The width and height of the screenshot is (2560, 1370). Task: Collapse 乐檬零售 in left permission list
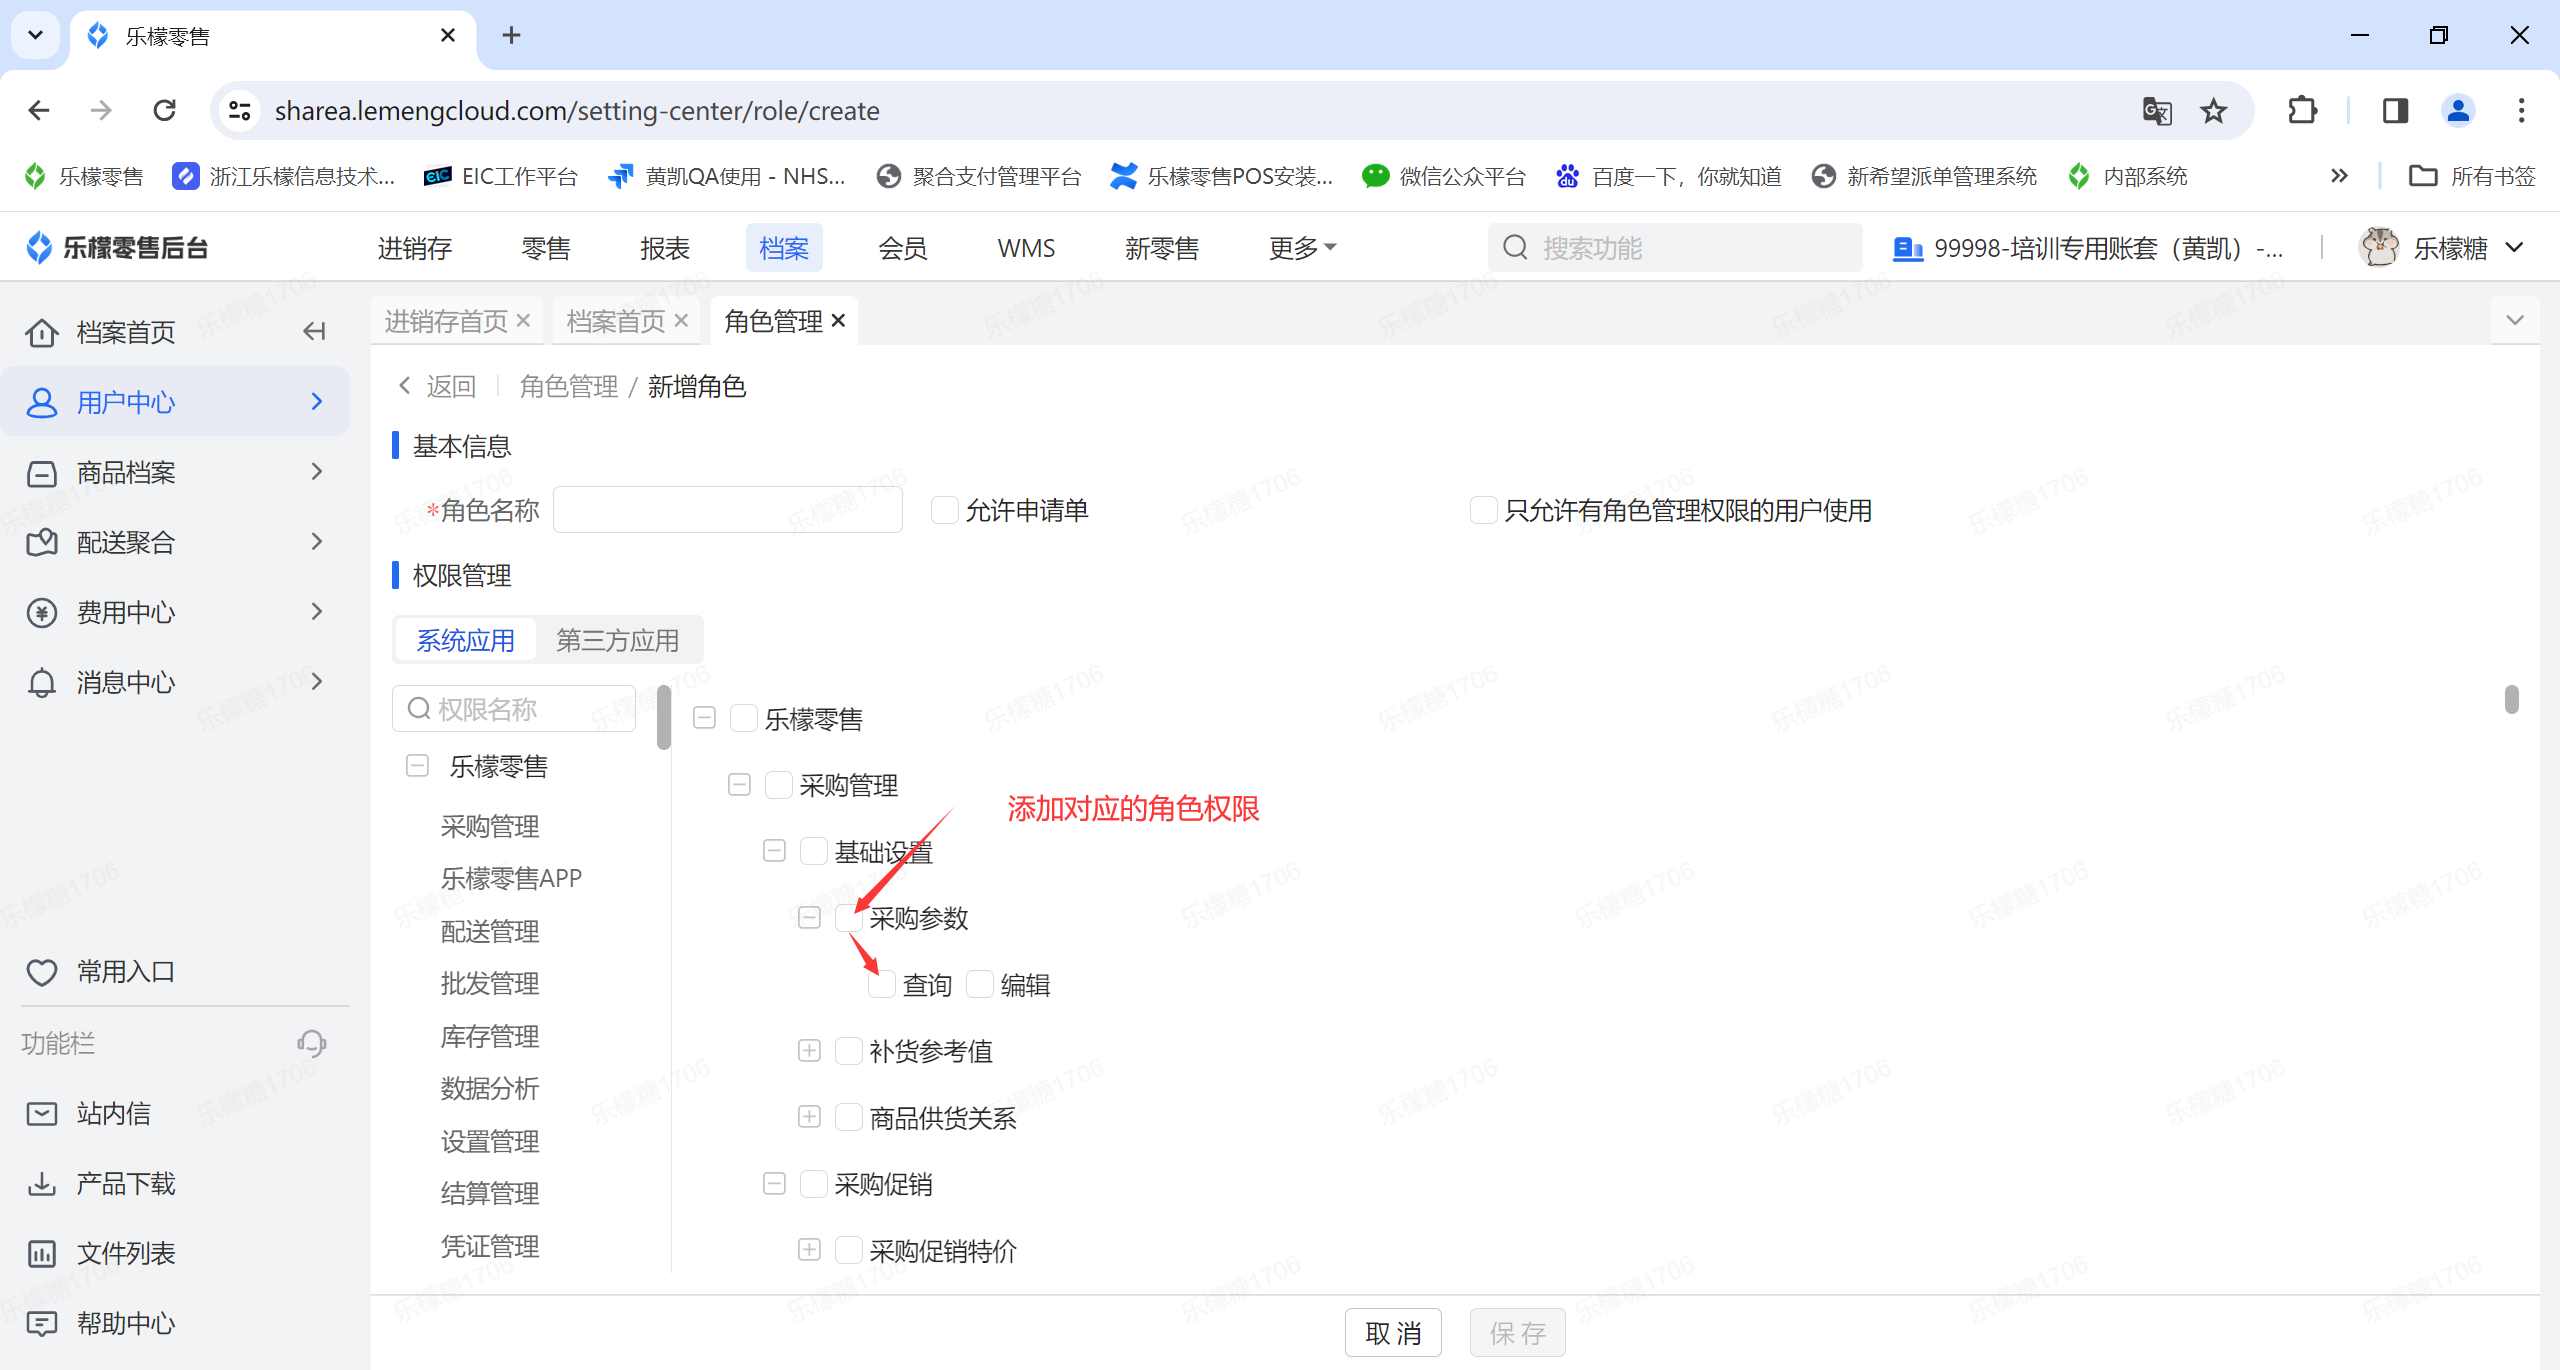tap(417, 766)
